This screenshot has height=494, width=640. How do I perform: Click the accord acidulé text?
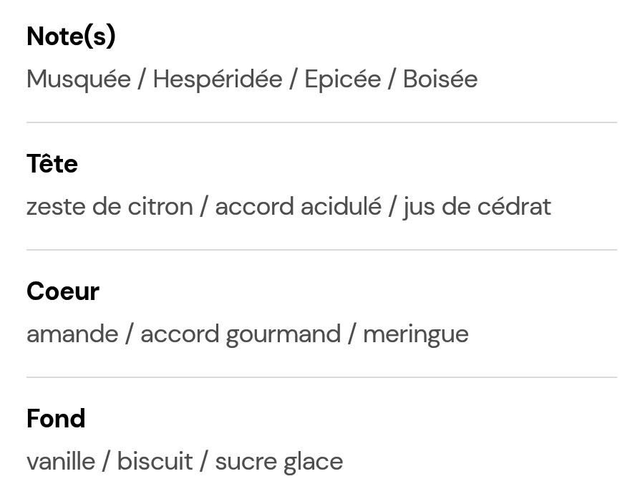pyautogui.click(x=298, y=208)
